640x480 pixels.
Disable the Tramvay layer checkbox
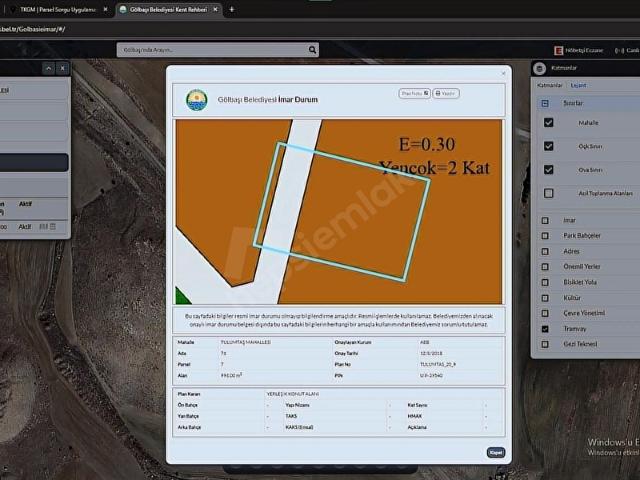click(545, 328)
